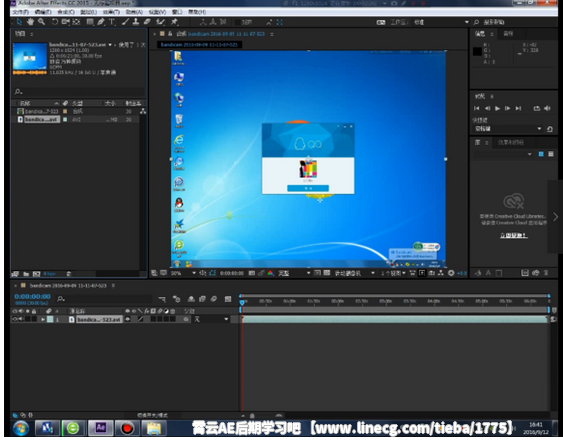Open the Composition menu

[x=66, y=12]
